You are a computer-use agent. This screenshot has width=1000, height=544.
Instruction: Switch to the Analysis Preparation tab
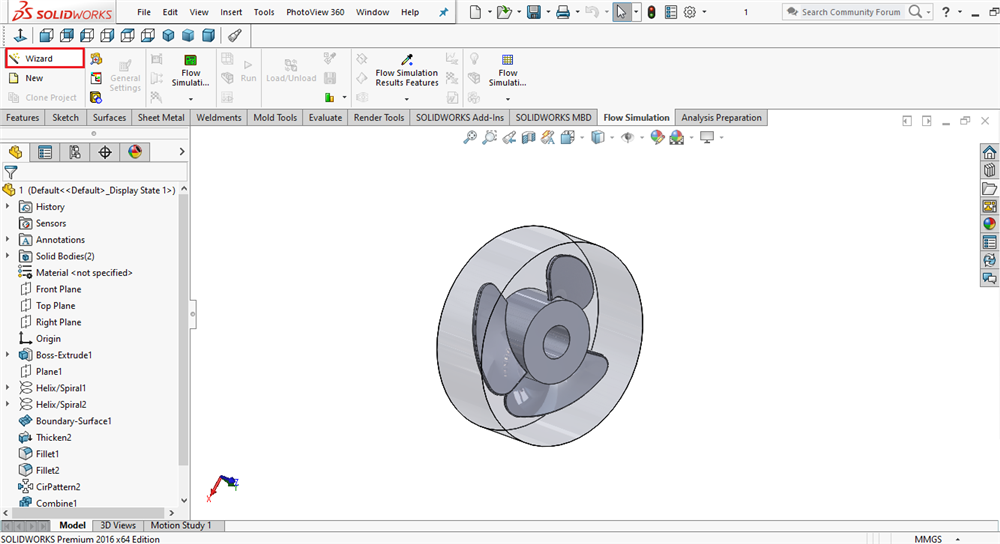pyautogui.click(x=721, y=118)
